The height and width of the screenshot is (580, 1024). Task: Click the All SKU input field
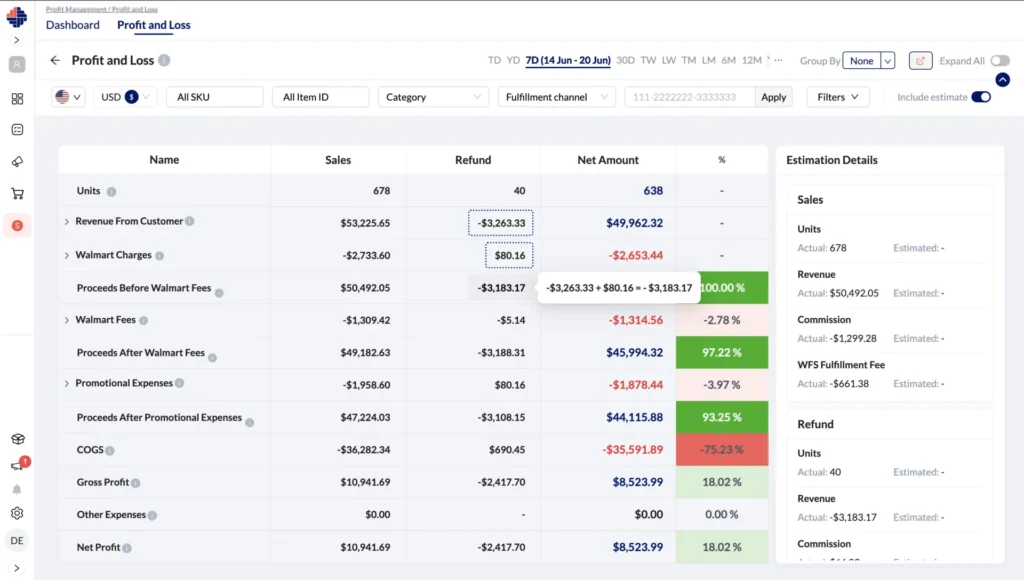(x=215, y=97)
